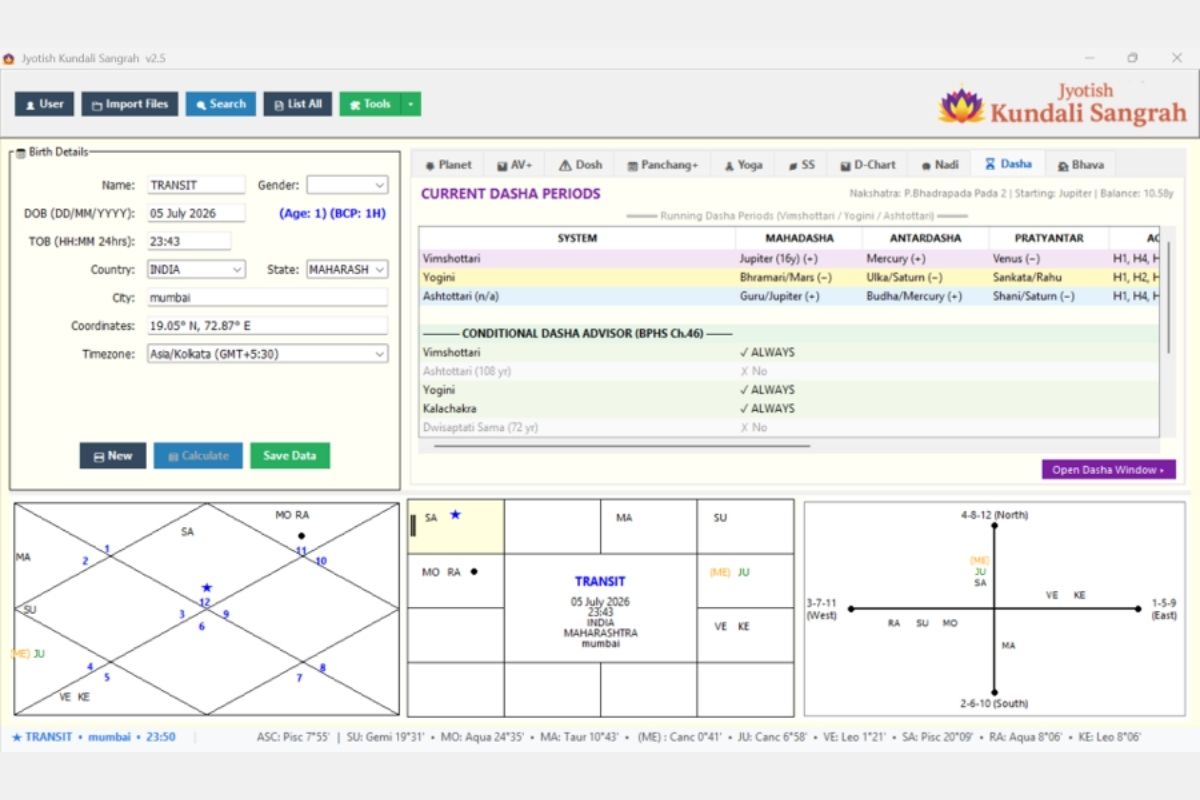Expand the Tools dropdown arrow
The image size is (1200, 800).
coord(411,104)
